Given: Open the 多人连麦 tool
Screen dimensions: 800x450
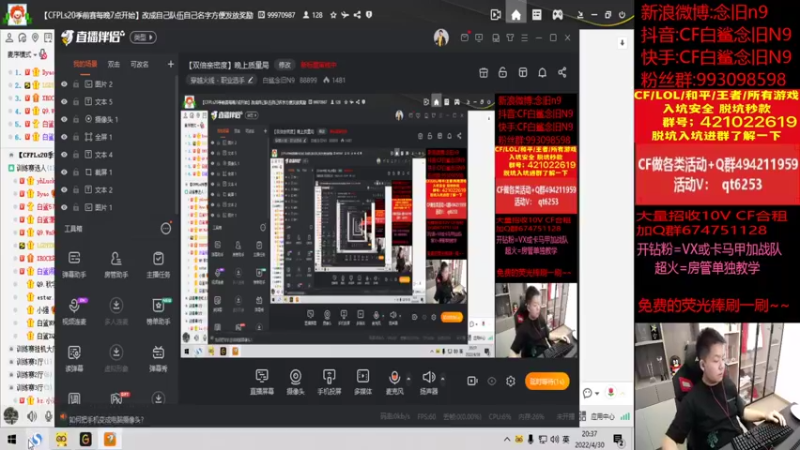Looking at the screenshot, I should 116,311.
